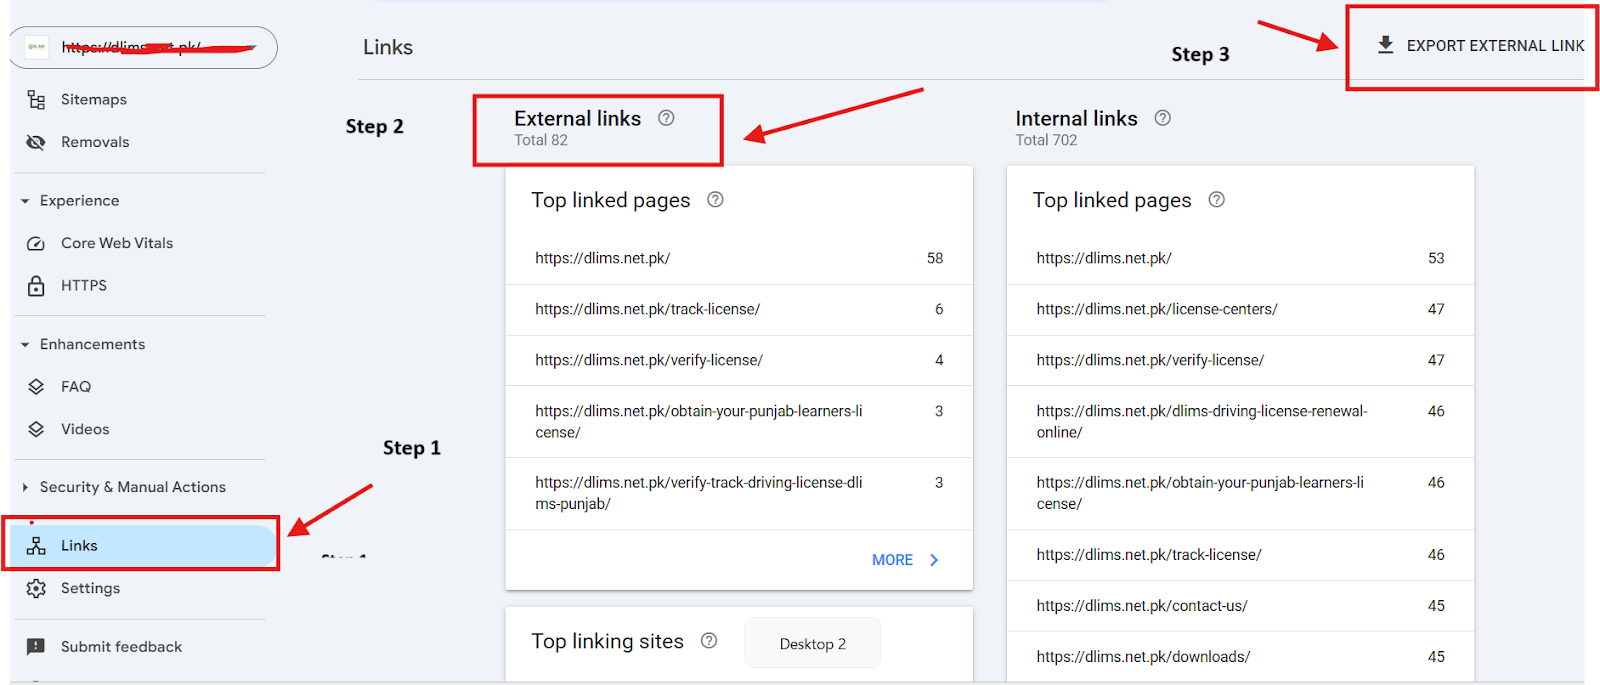1600x685 pixels.
Task: Open internal verify-license row with 47
Action: (1240, 360)
